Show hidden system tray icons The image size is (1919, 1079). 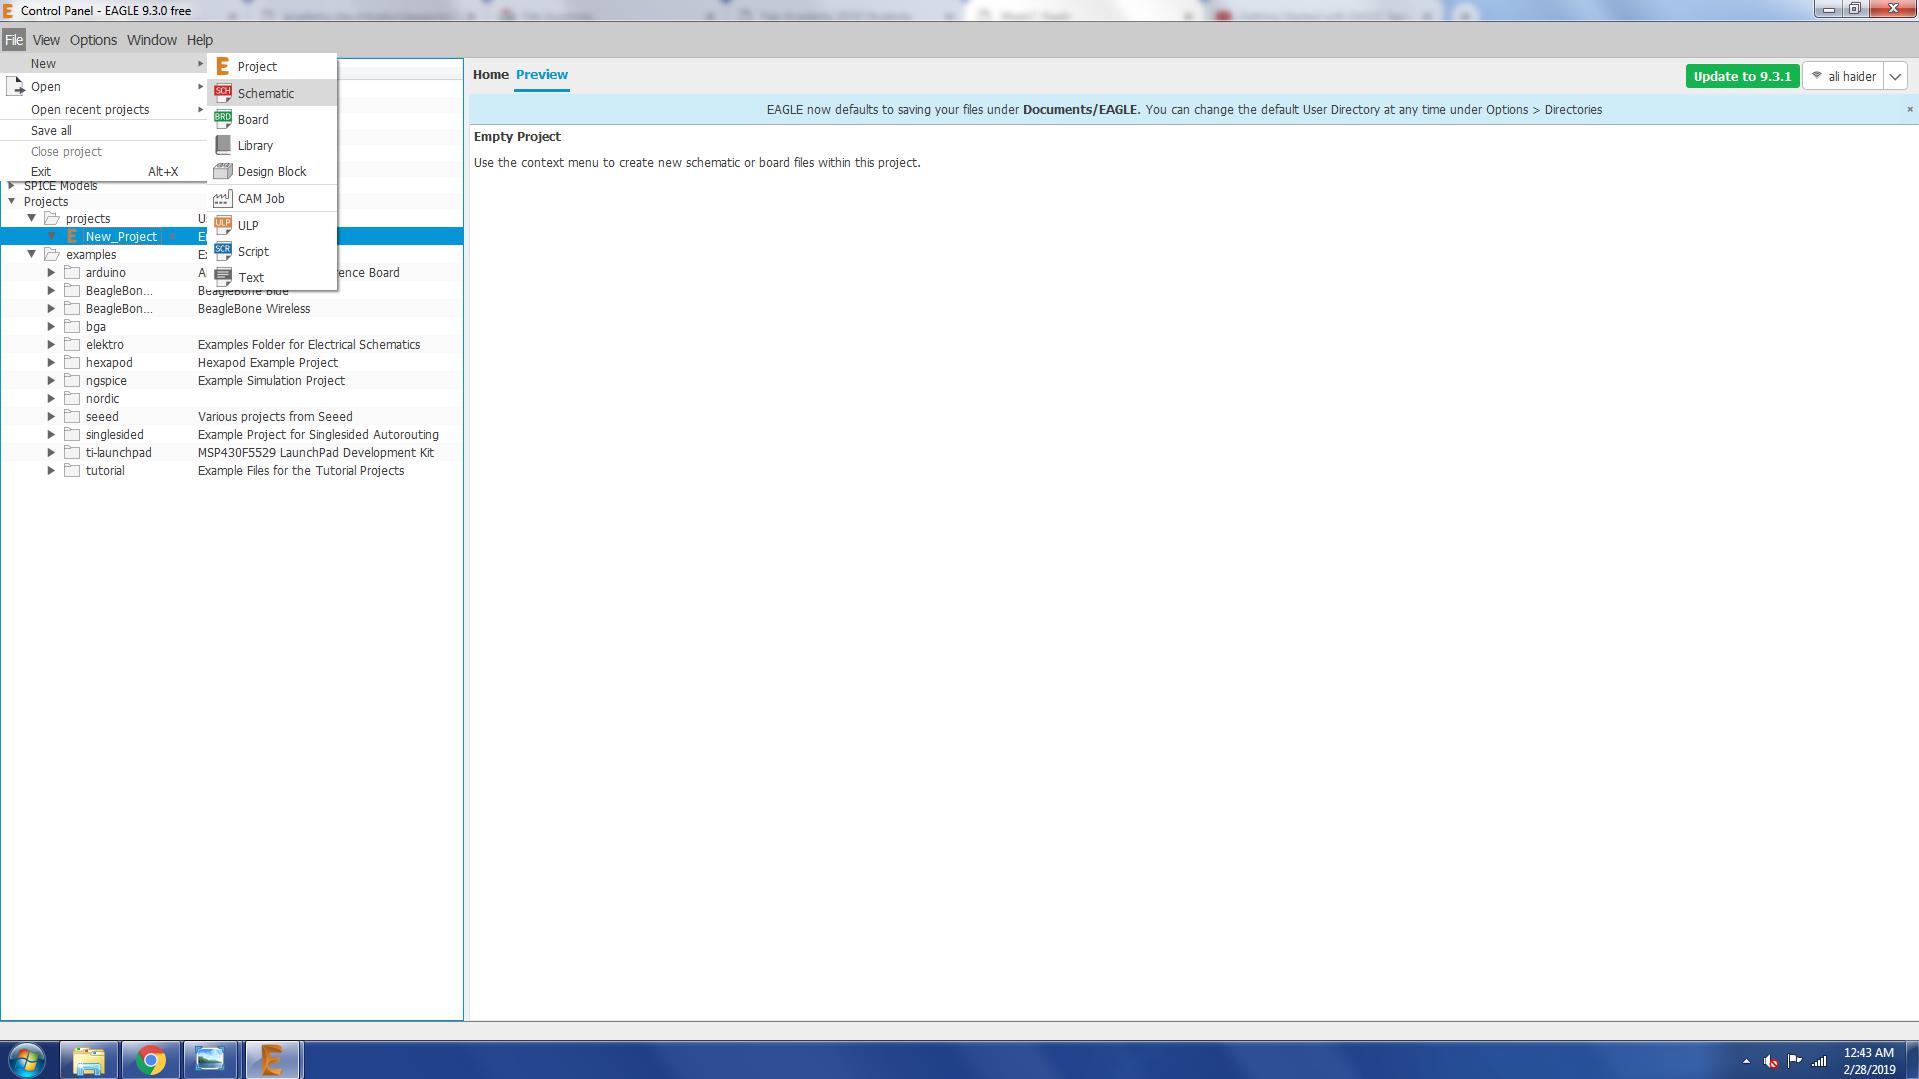tap(1747, 1061)
